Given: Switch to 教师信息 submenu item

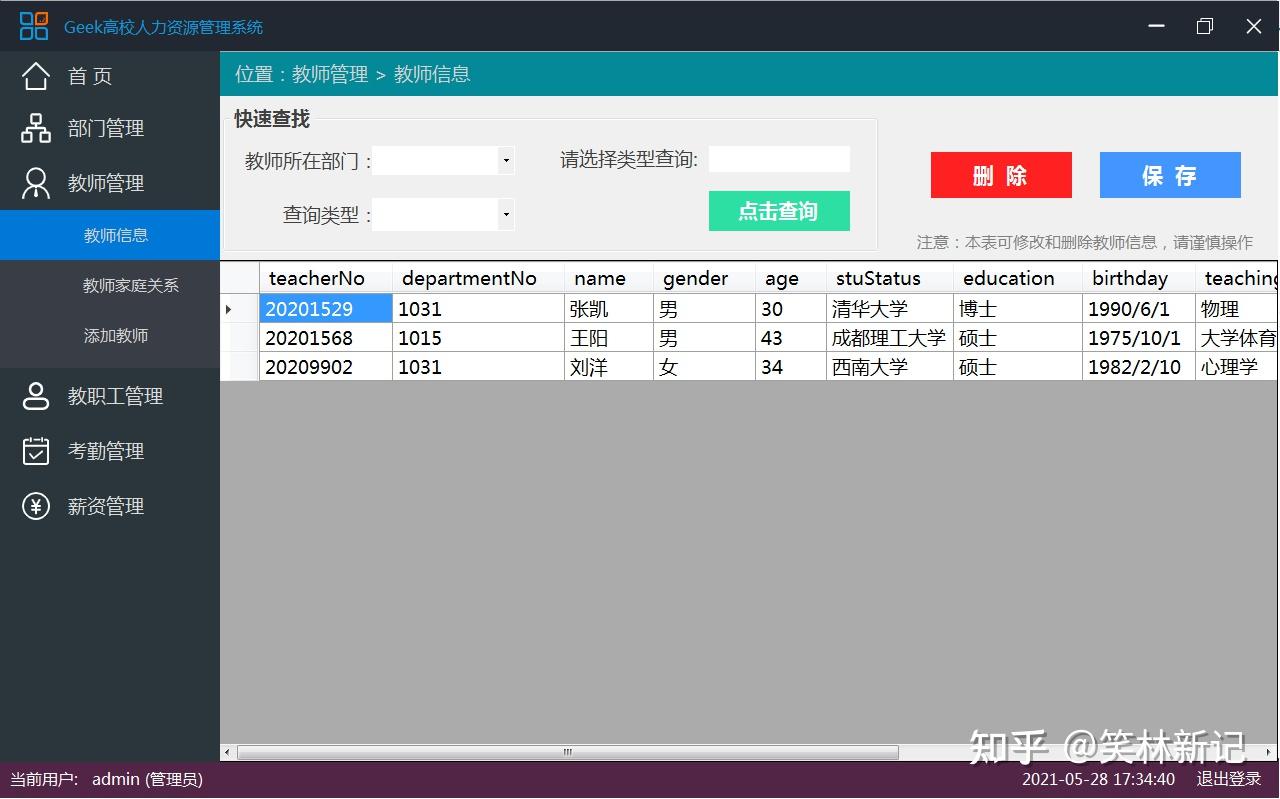Looking at the screenshot, I should pyautogui.click(x=115, y=235).
